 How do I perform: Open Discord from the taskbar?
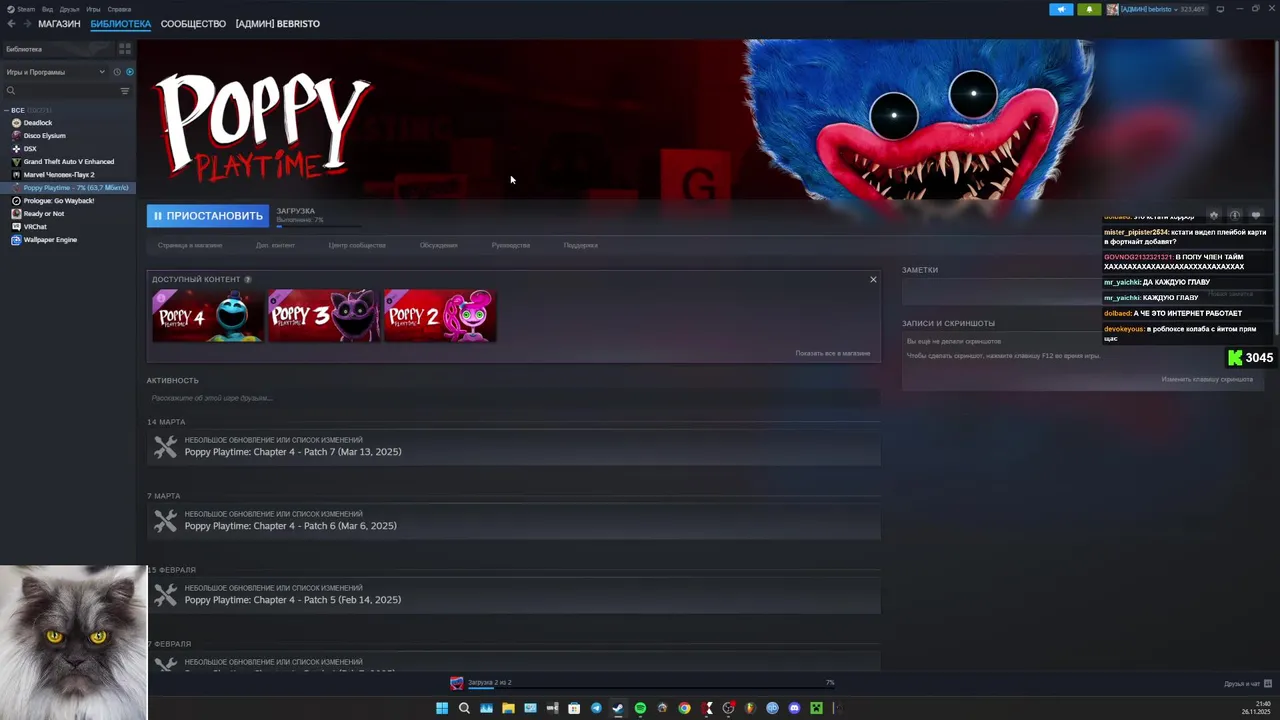794,708
